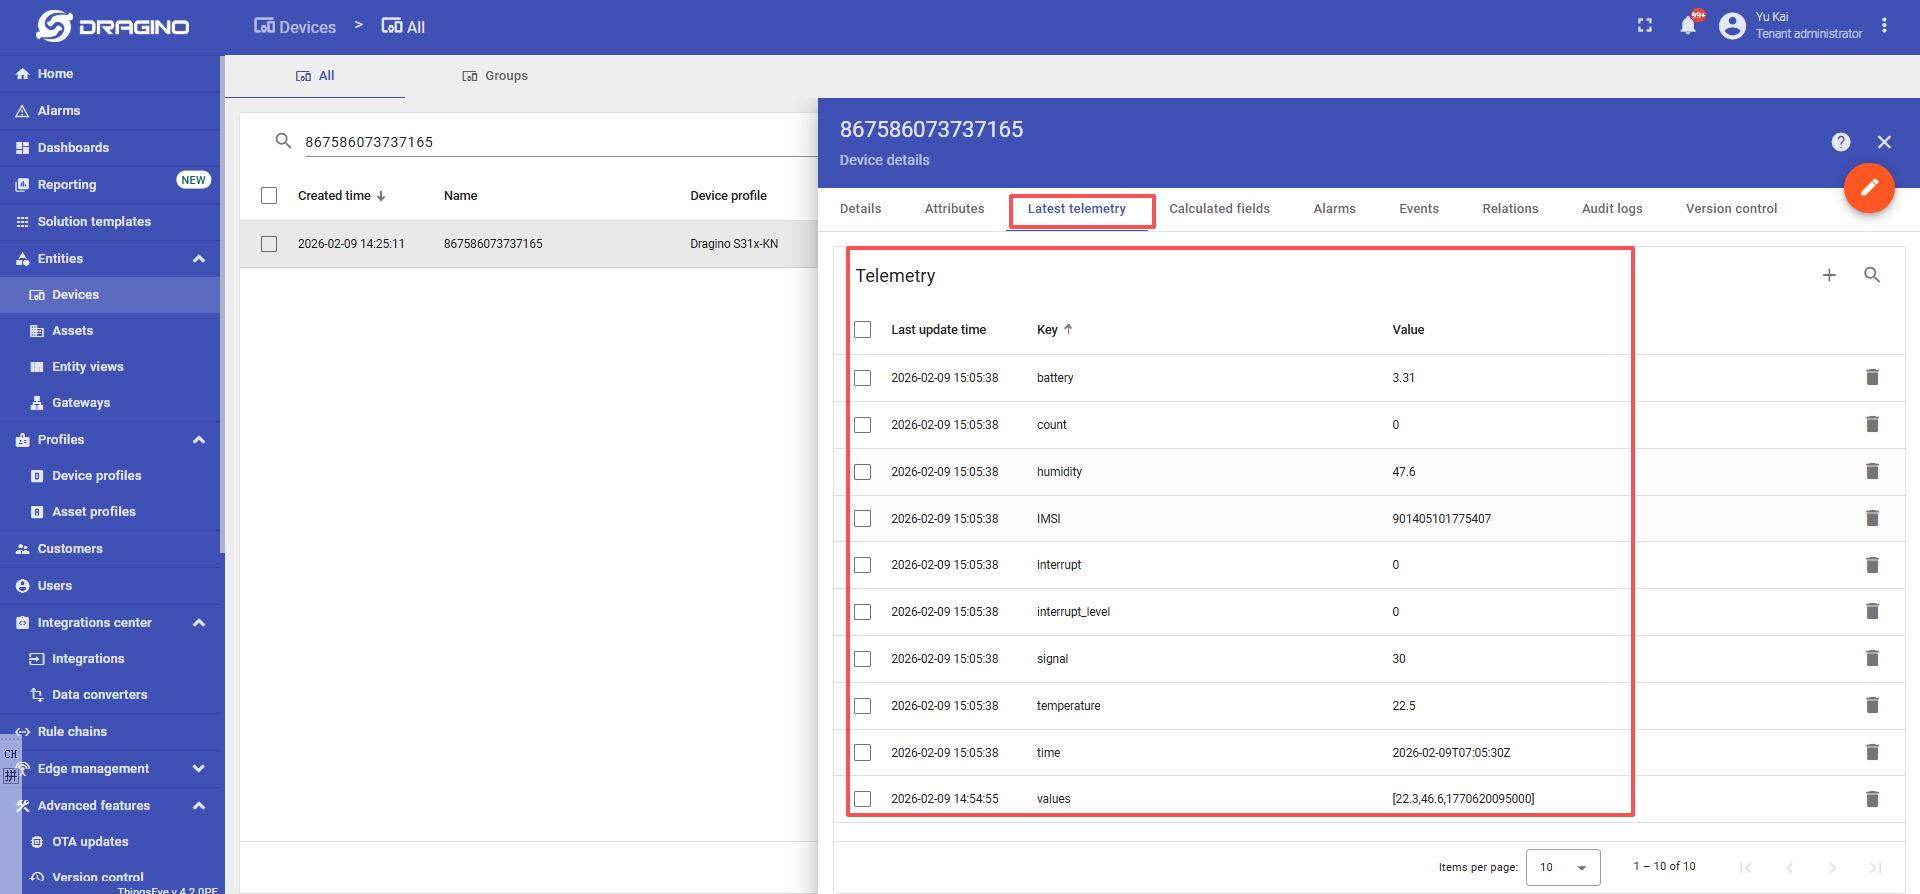The image size is (1920, 894).
Task: Open Reporting in sidebar
Action: pyautogui.click(x=110, y=185)
